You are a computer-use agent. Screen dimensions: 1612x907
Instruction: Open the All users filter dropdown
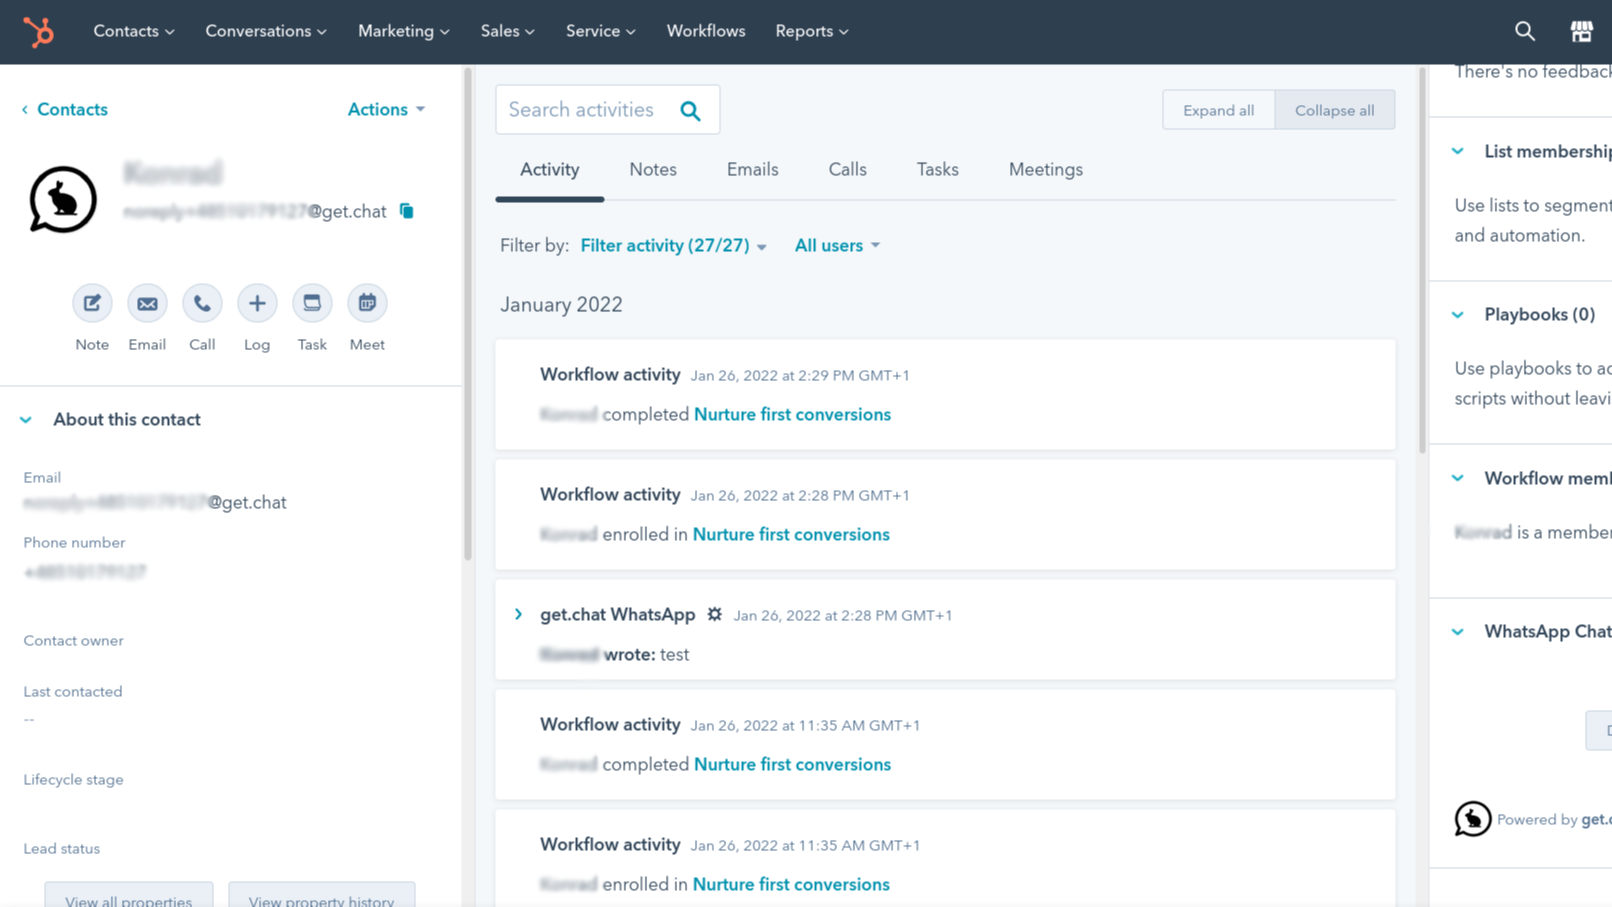click(x=836, y=245)
